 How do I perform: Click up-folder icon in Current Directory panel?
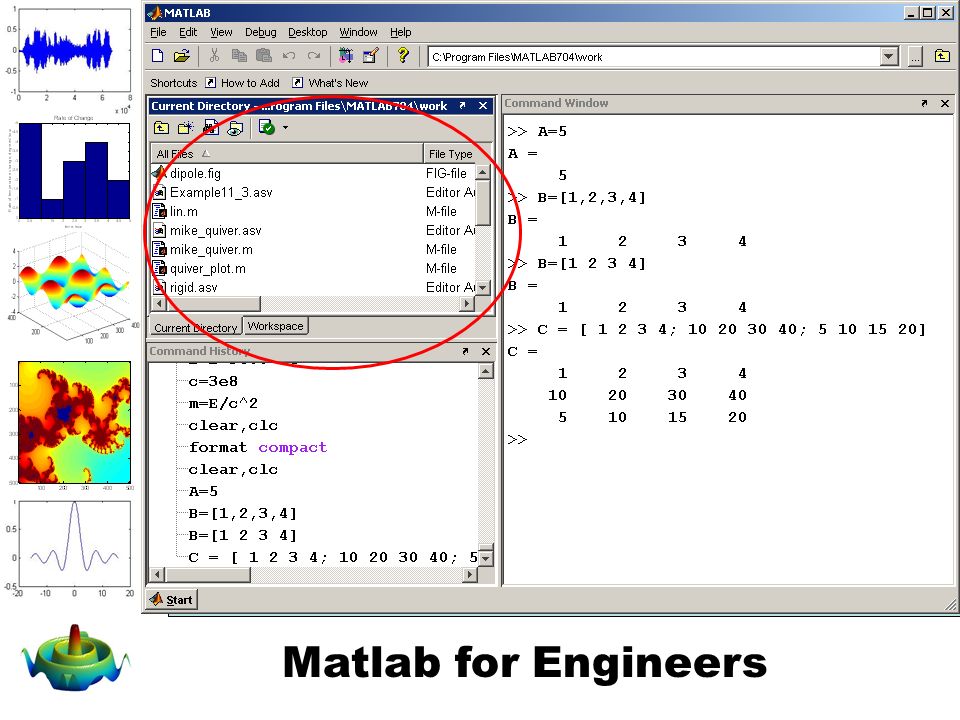point(162,127)
